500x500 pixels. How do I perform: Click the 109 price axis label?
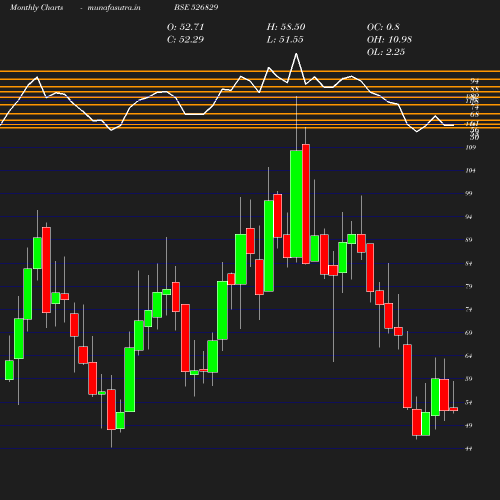(470, 147)
